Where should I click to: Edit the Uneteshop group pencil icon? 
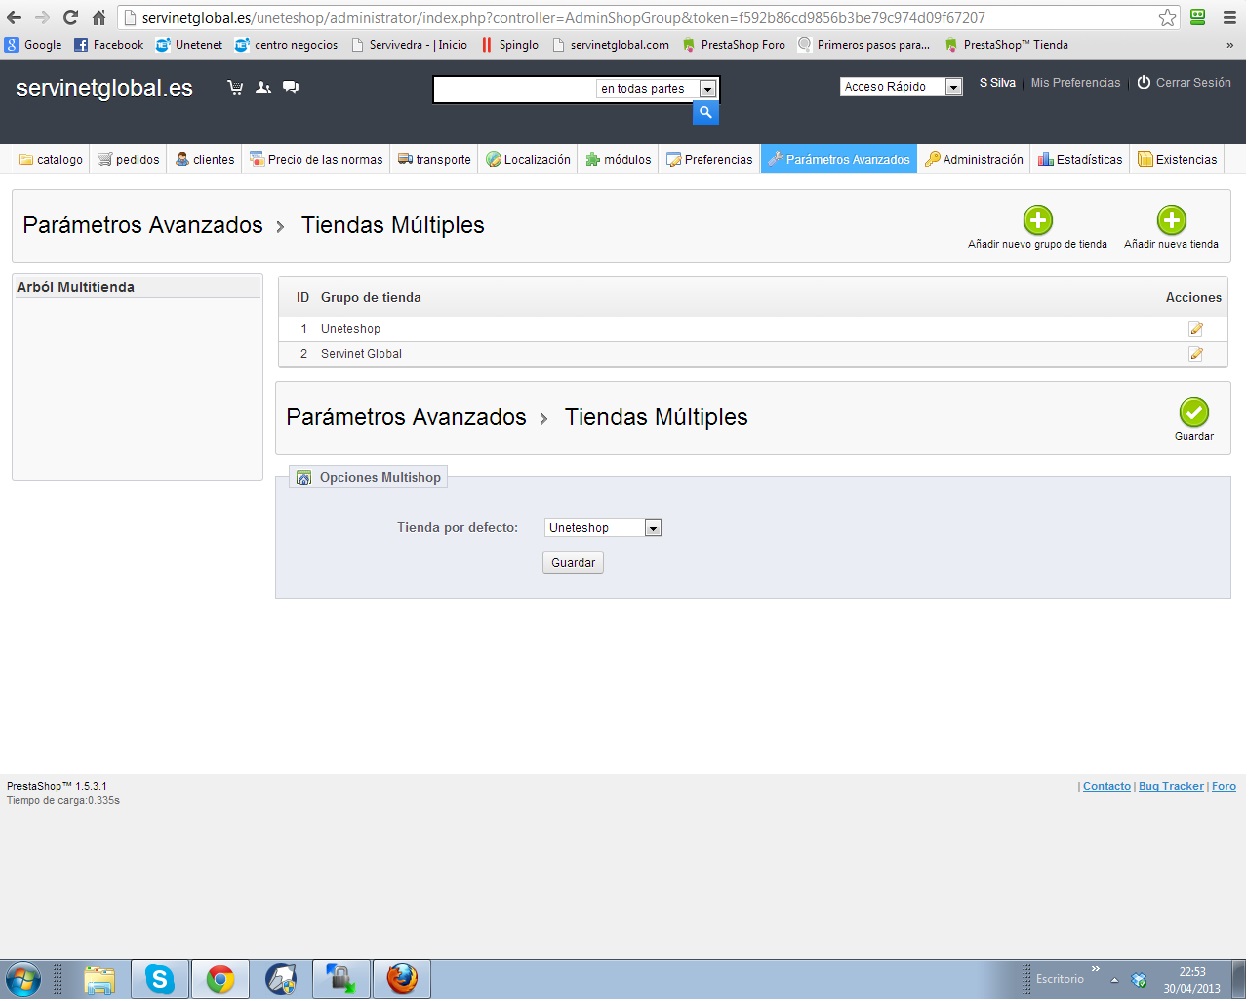[1195, 329]
